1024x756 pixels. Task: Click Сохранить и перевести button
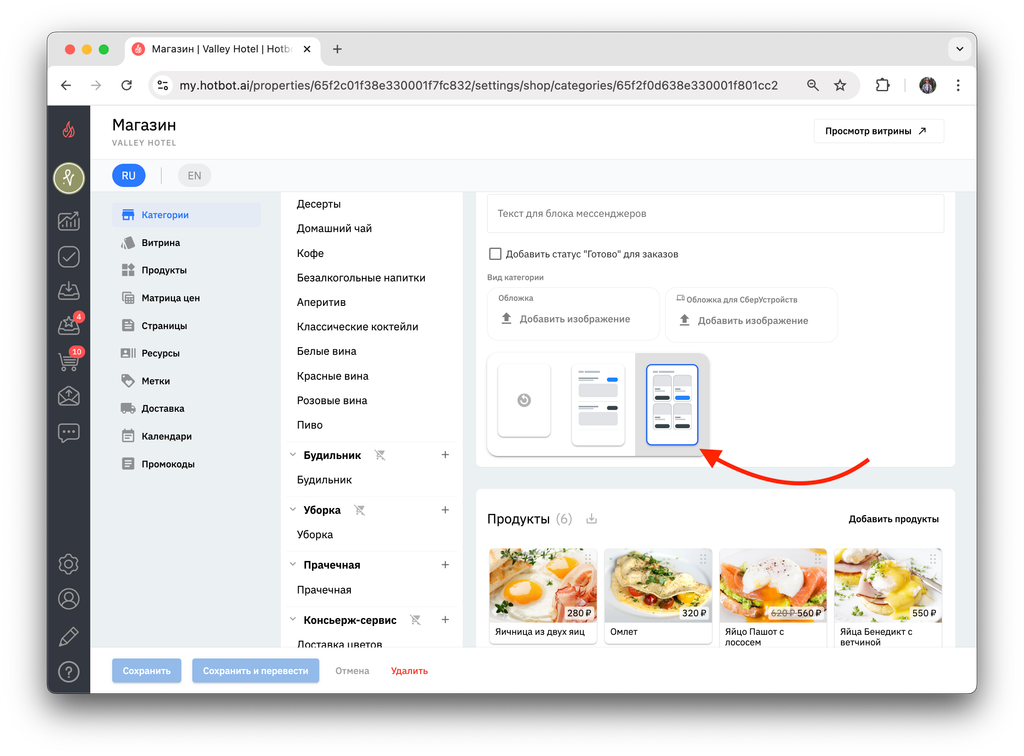click(x=255, y=671)
